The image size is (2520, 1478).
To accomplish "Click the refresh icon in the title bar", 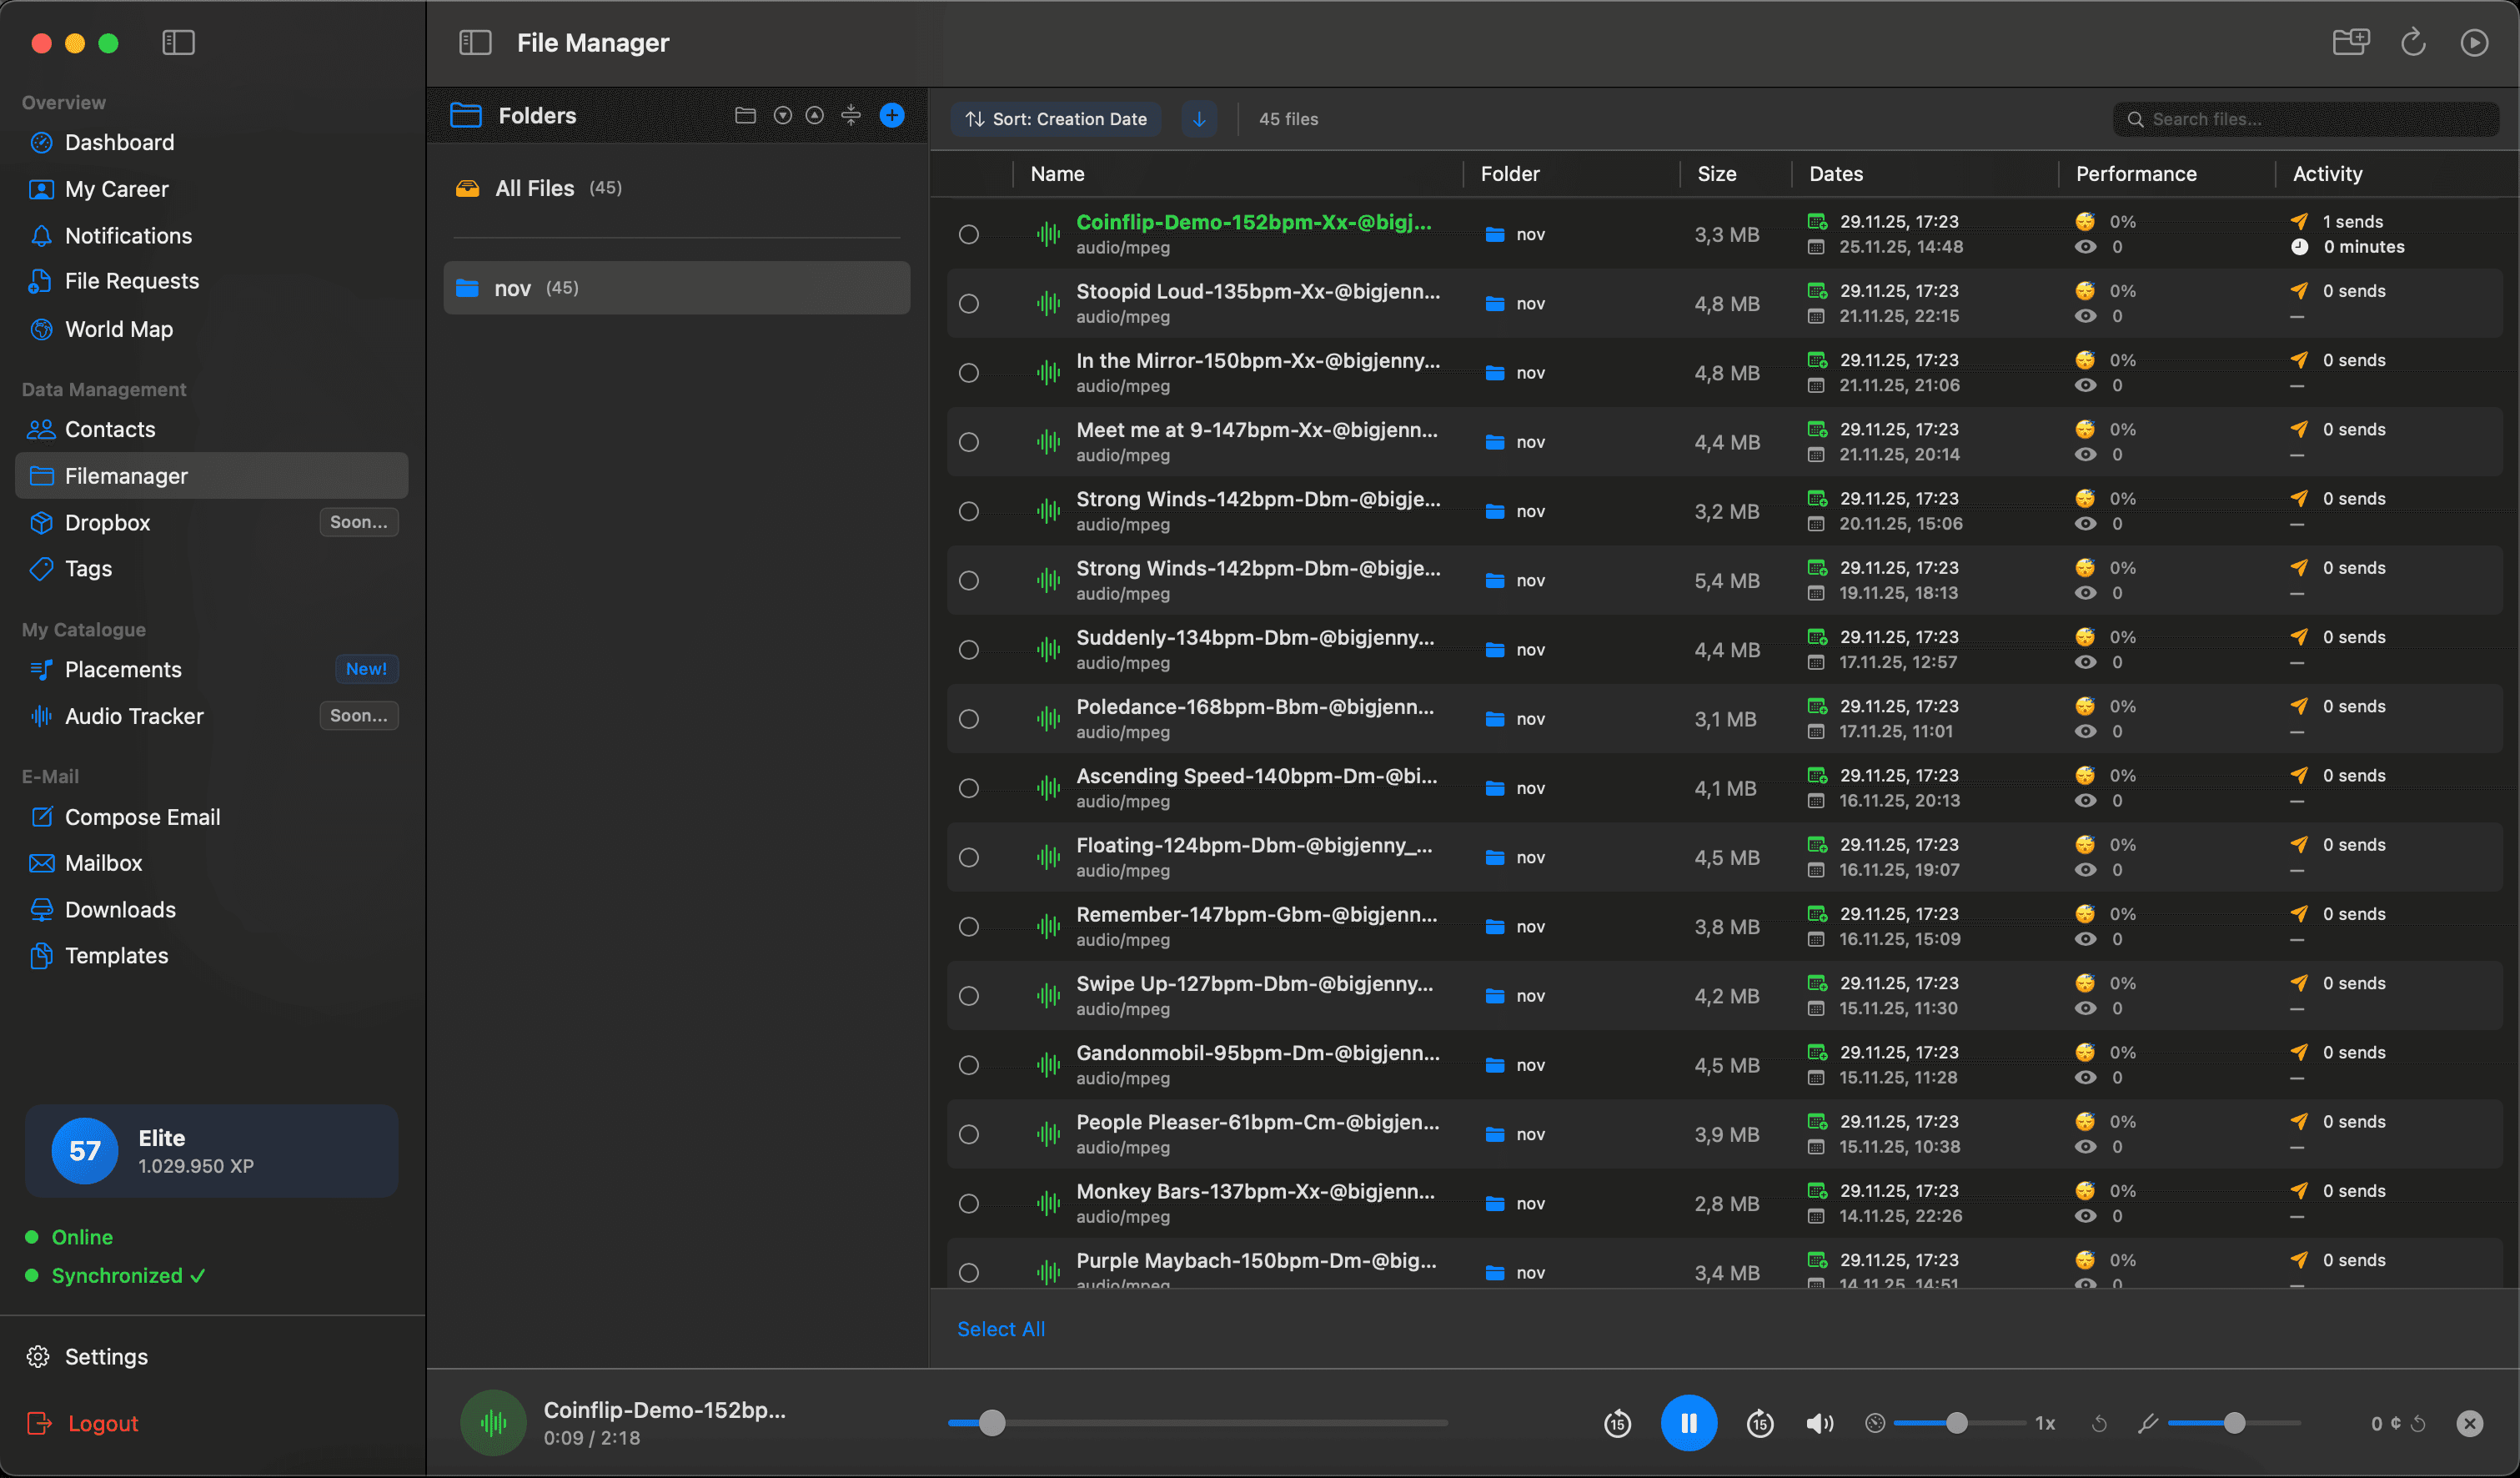I will point(2413,42).
